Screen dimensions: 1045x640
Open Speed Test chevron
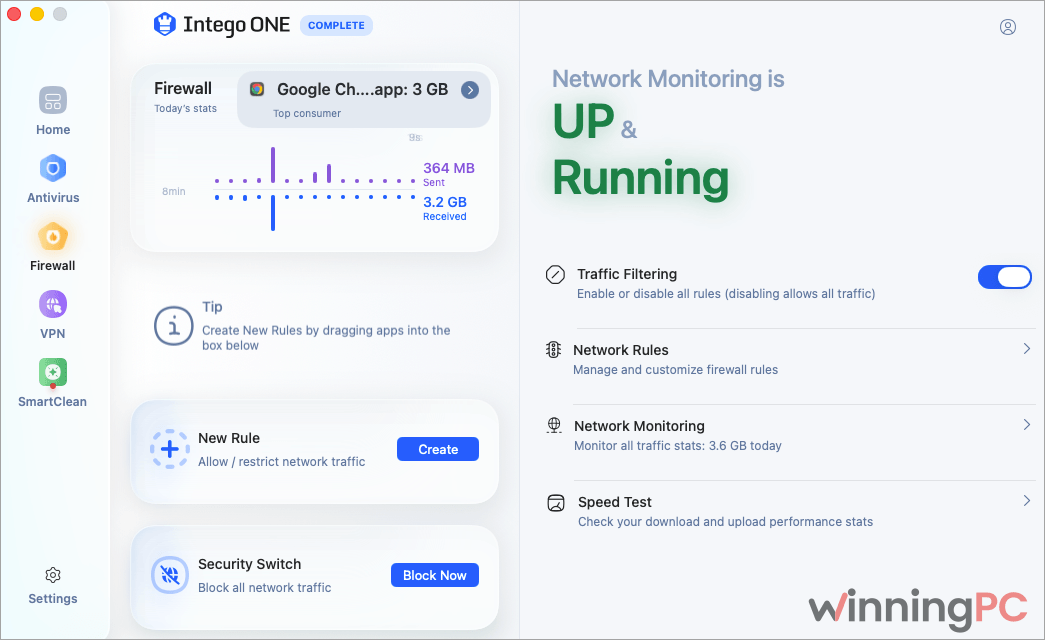[x=1026, y=501]
